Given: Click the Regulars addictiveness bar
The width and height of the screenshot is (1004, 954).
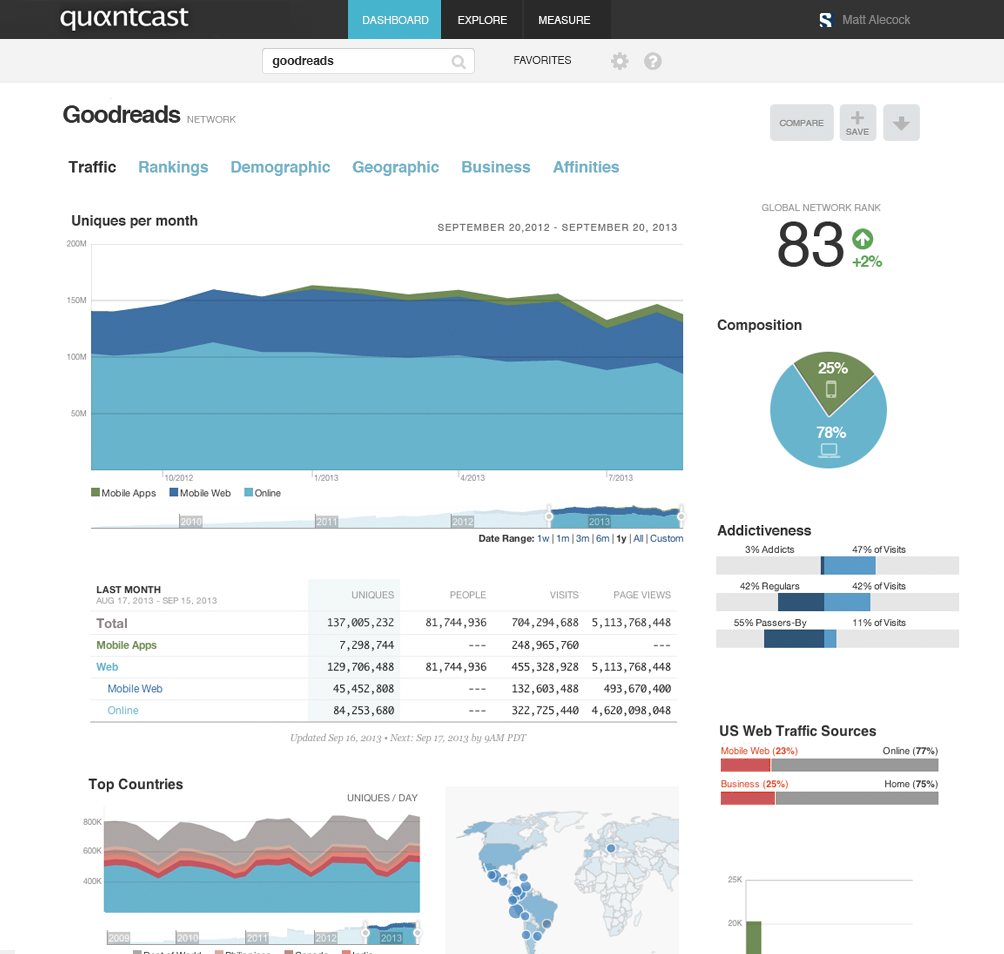Looking at the screenshot, I should pyautogui.click(x=838, y=602).
